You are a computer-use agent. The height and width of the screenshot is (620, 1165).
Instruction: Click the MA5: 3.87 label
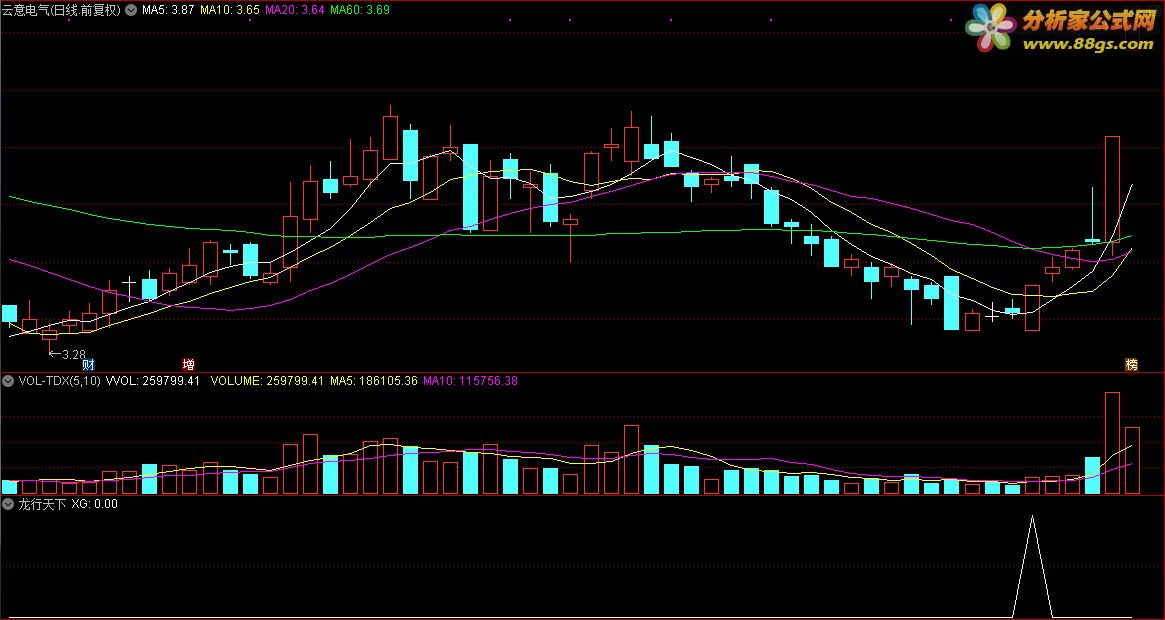click(x=168, y=10)
